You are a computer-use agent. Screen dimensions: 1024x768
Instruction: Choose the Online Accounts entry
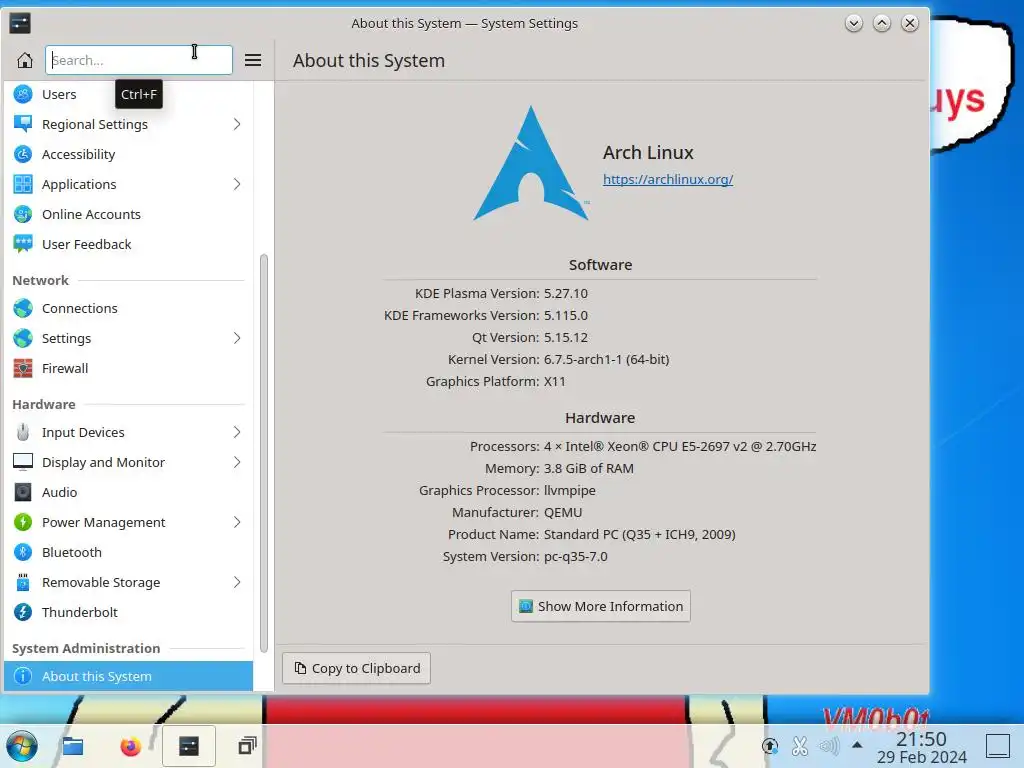[128, 214]
